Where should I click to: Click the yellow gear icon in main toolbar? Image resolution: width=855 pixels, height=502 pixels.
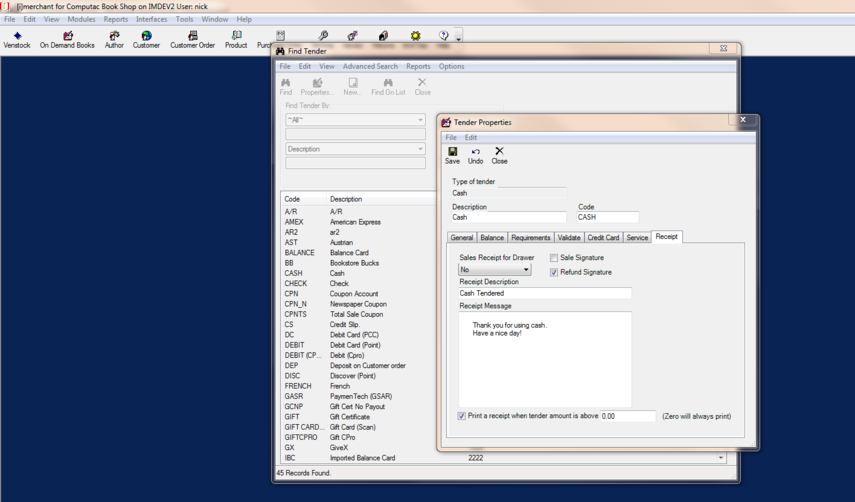[x=416, y=35]
